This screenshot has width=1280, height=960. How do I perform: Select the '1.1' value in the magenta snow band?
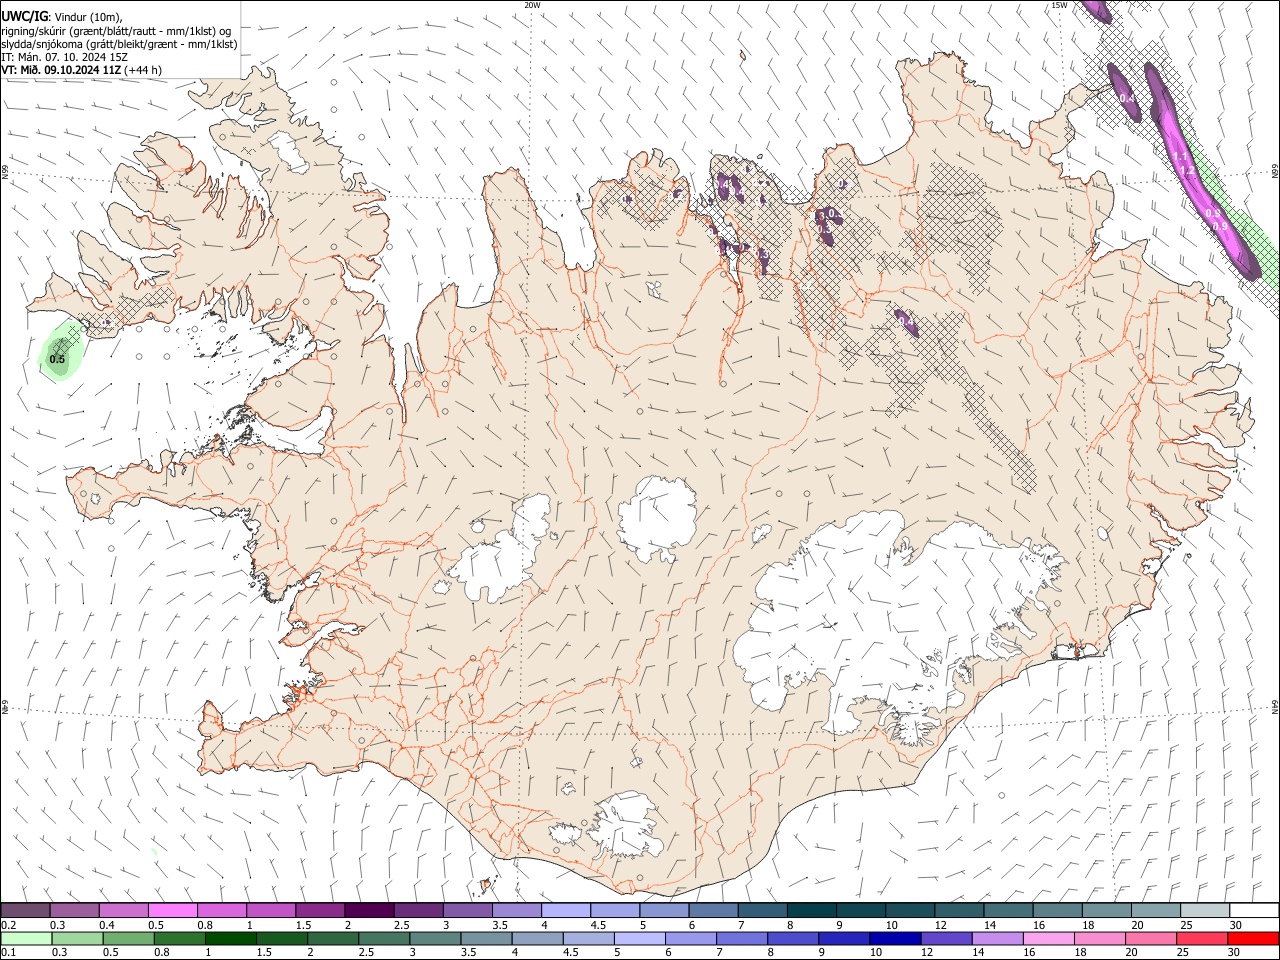1180,157
